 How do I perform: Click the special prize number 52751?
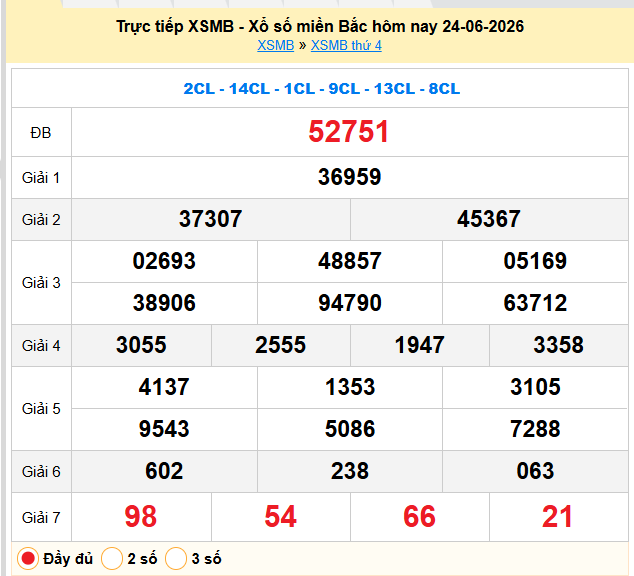point(349,132)
